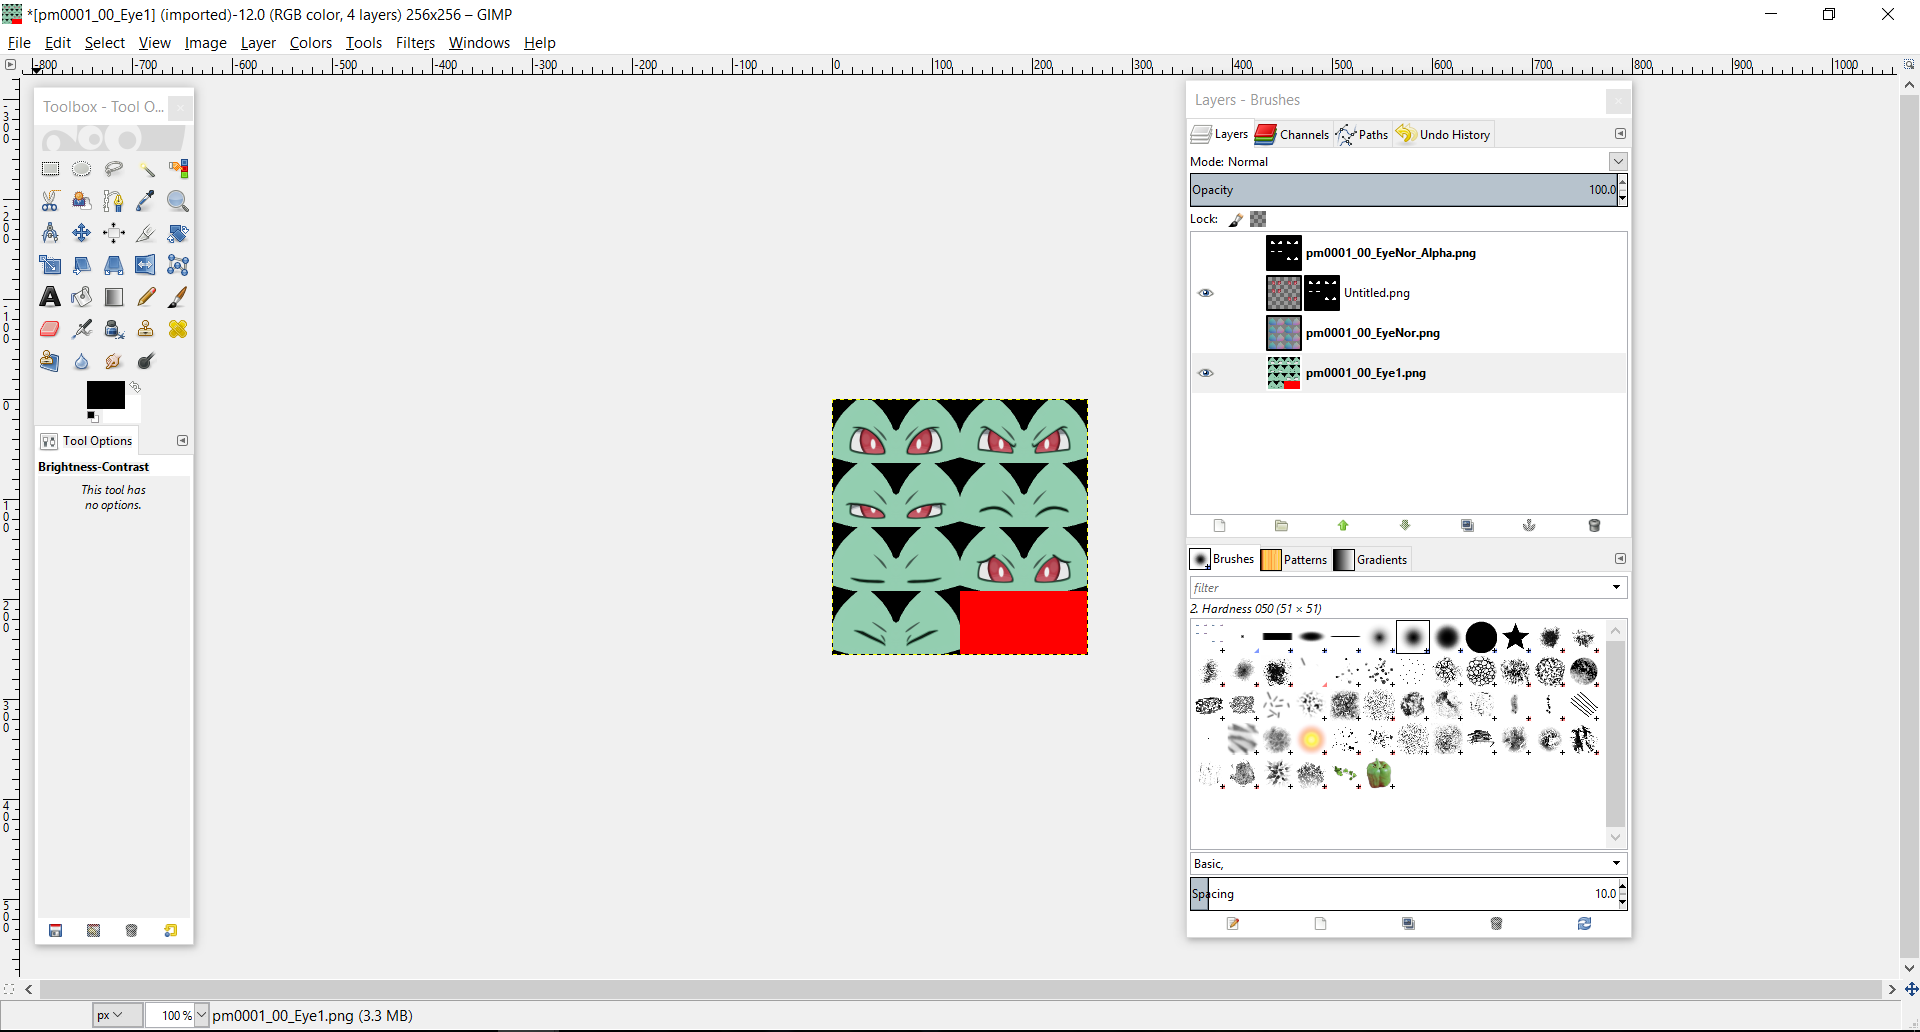
Task: Select the Select by Color tool
Action: tap(178, 169)
